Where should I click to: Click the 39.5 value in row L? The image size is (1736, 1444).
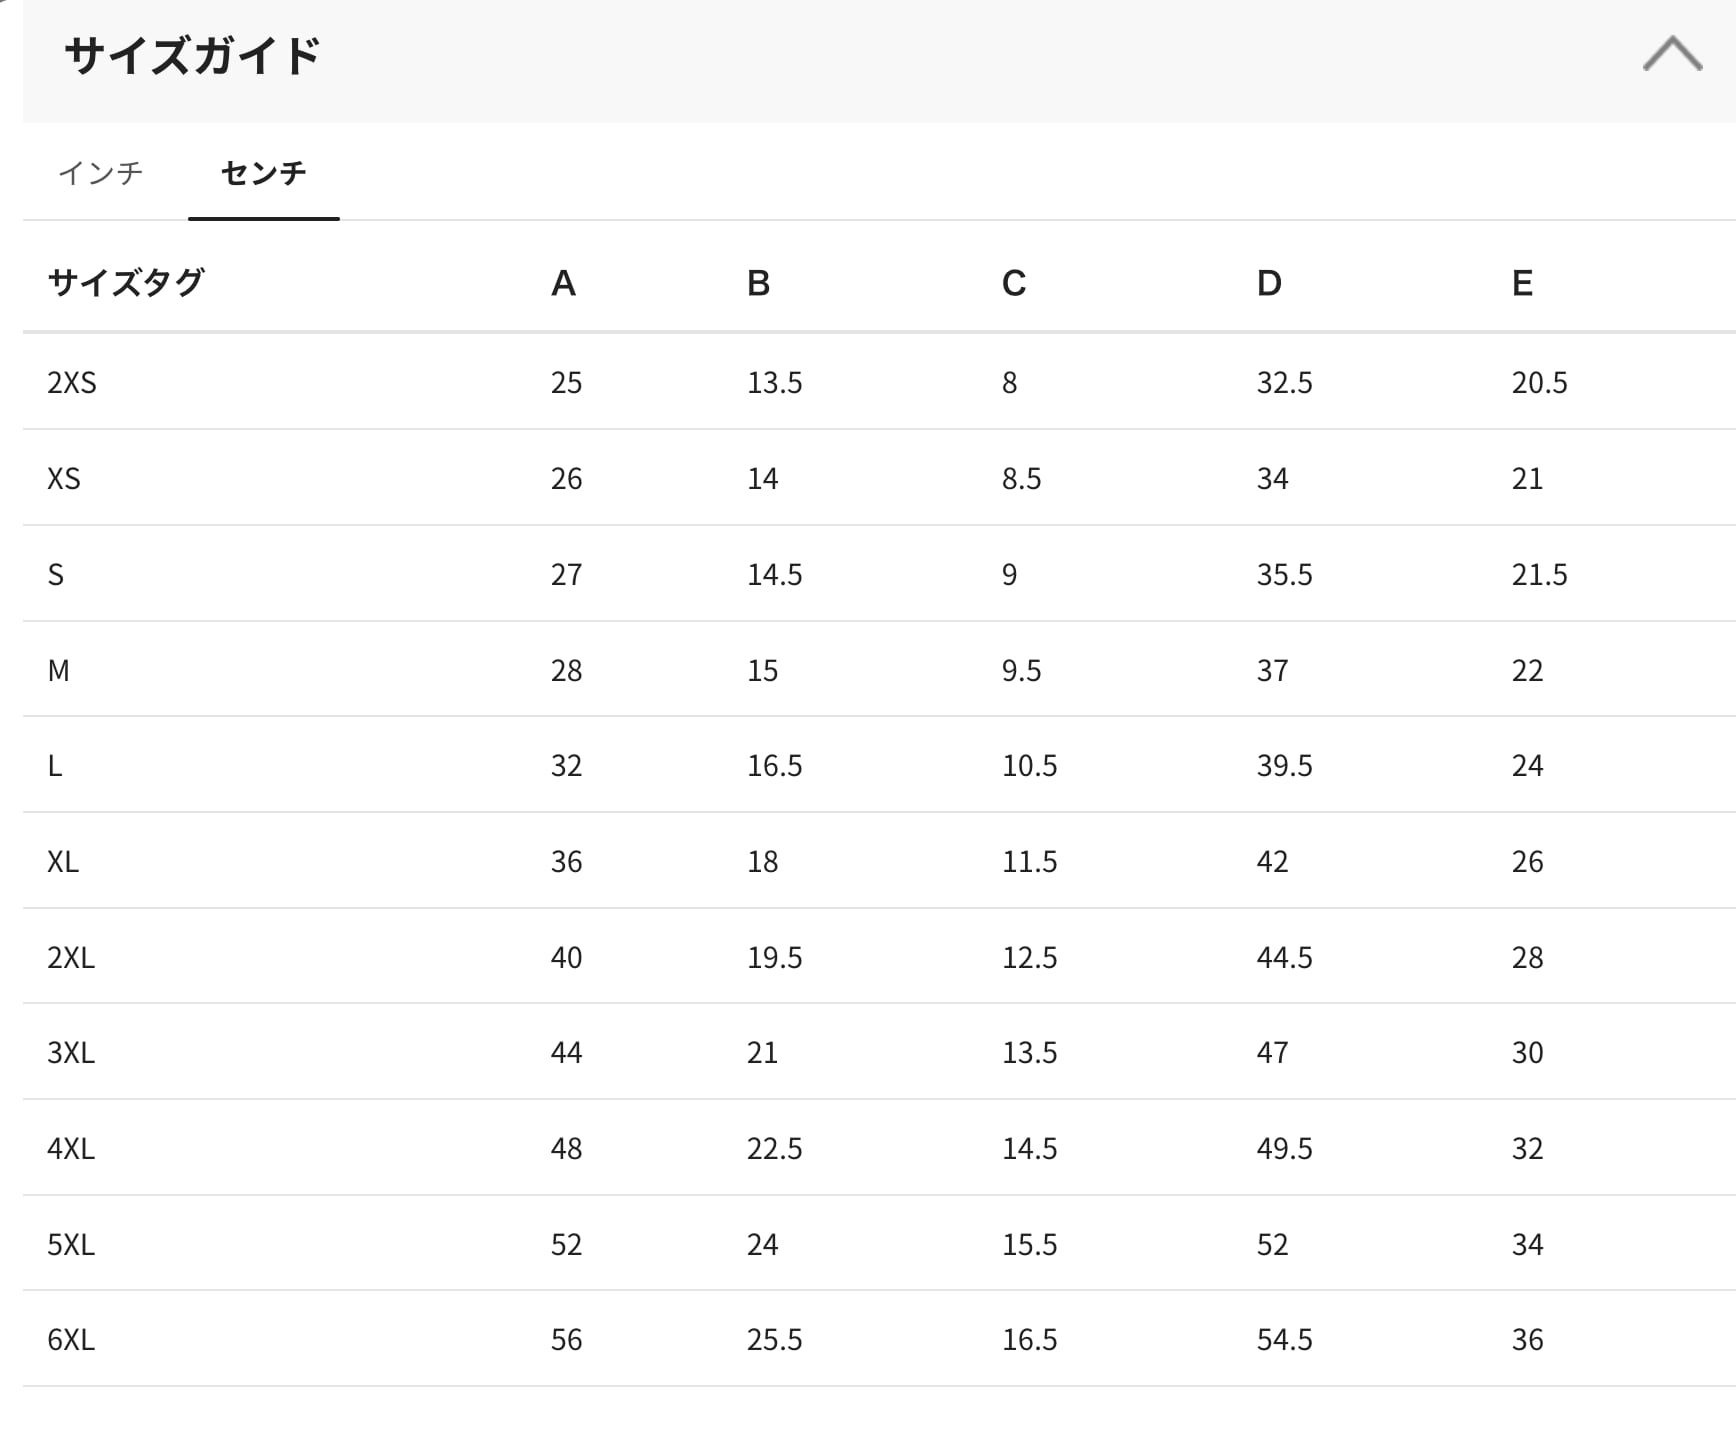(x=1284, y=766)
